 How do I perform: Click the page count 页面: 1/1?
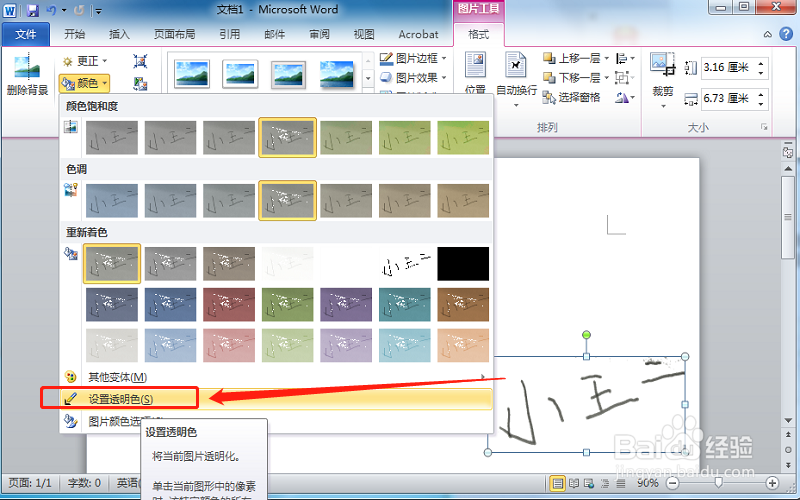pyautogui.click(x=30, y=483)
